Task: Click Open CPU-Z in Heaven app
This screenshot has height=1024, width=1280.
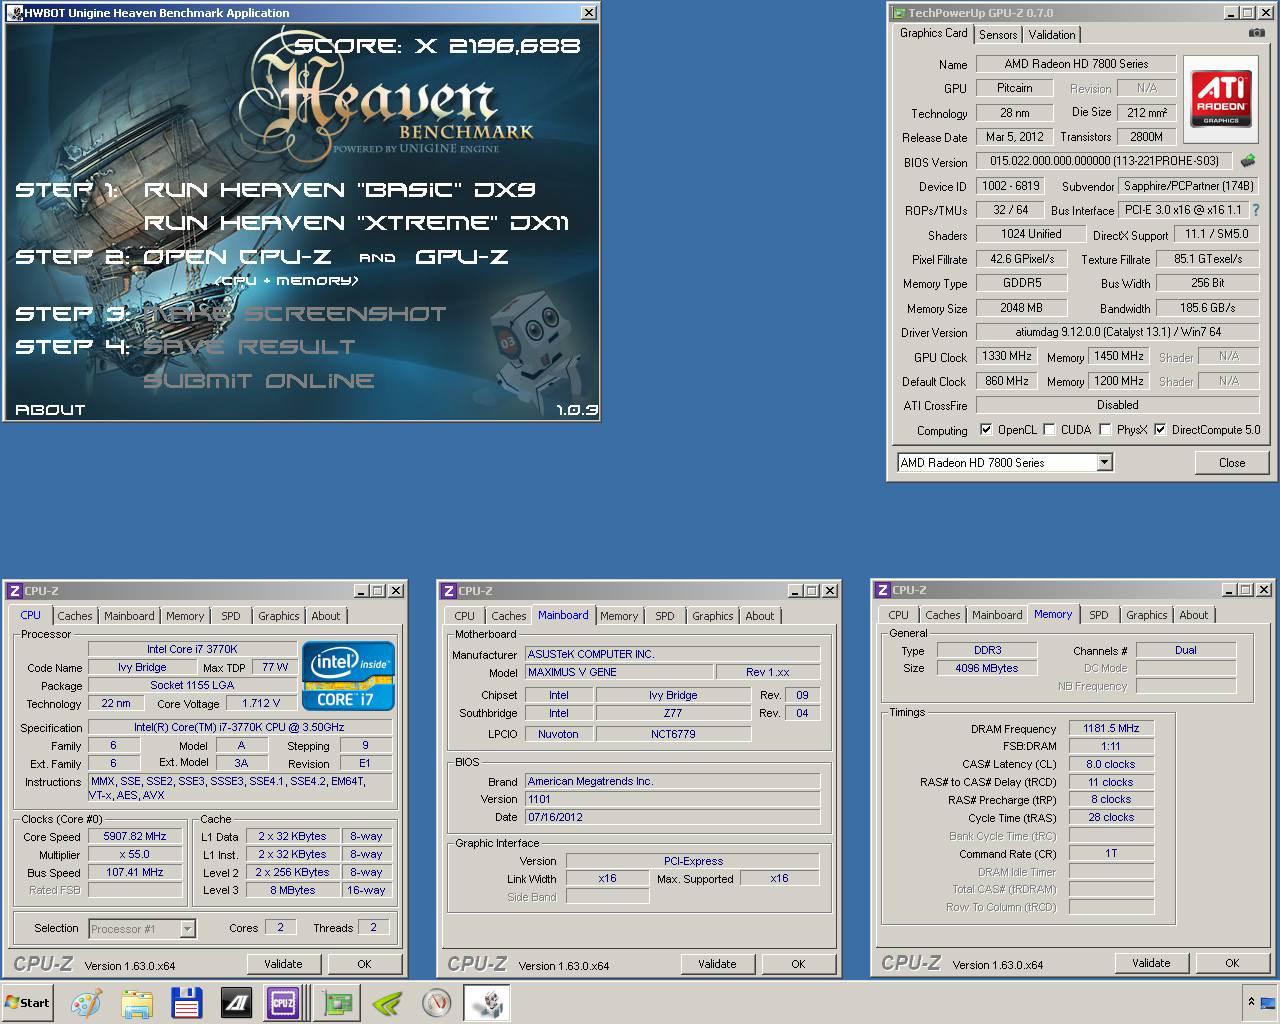Action: coord(238,257)
